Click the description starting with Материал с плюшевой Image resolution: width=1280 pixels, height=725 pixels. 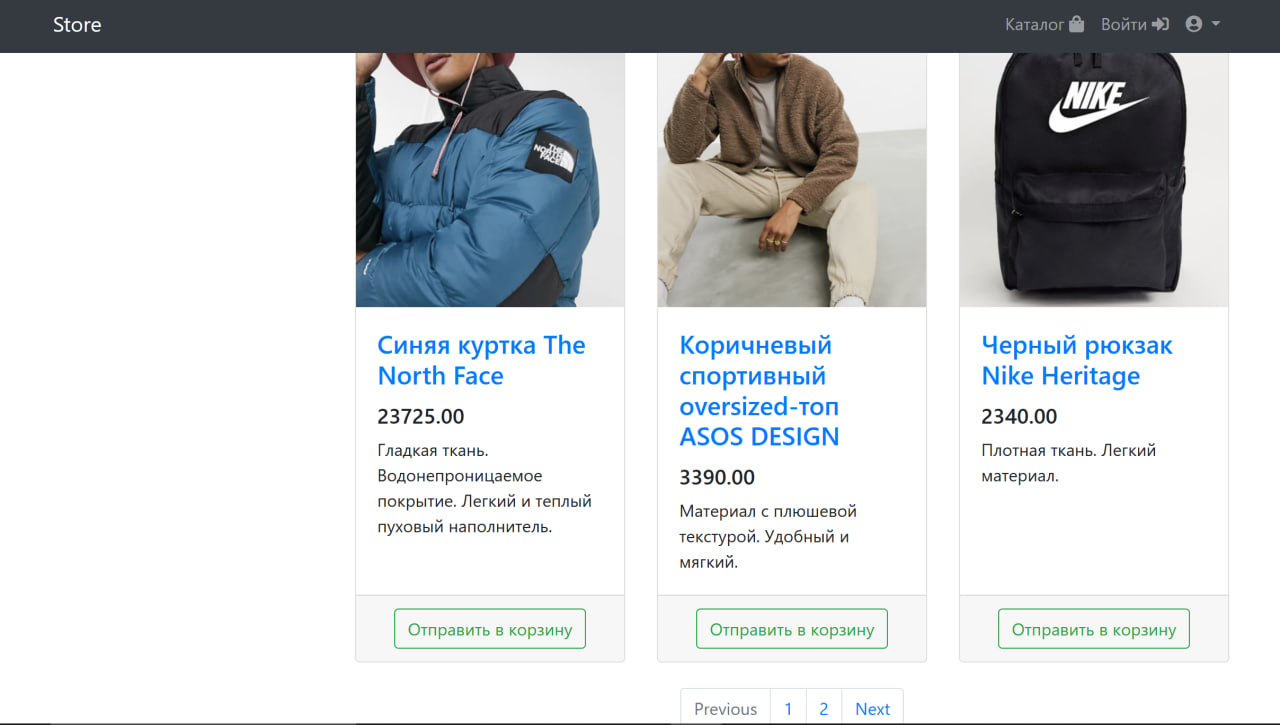(768, 537)
